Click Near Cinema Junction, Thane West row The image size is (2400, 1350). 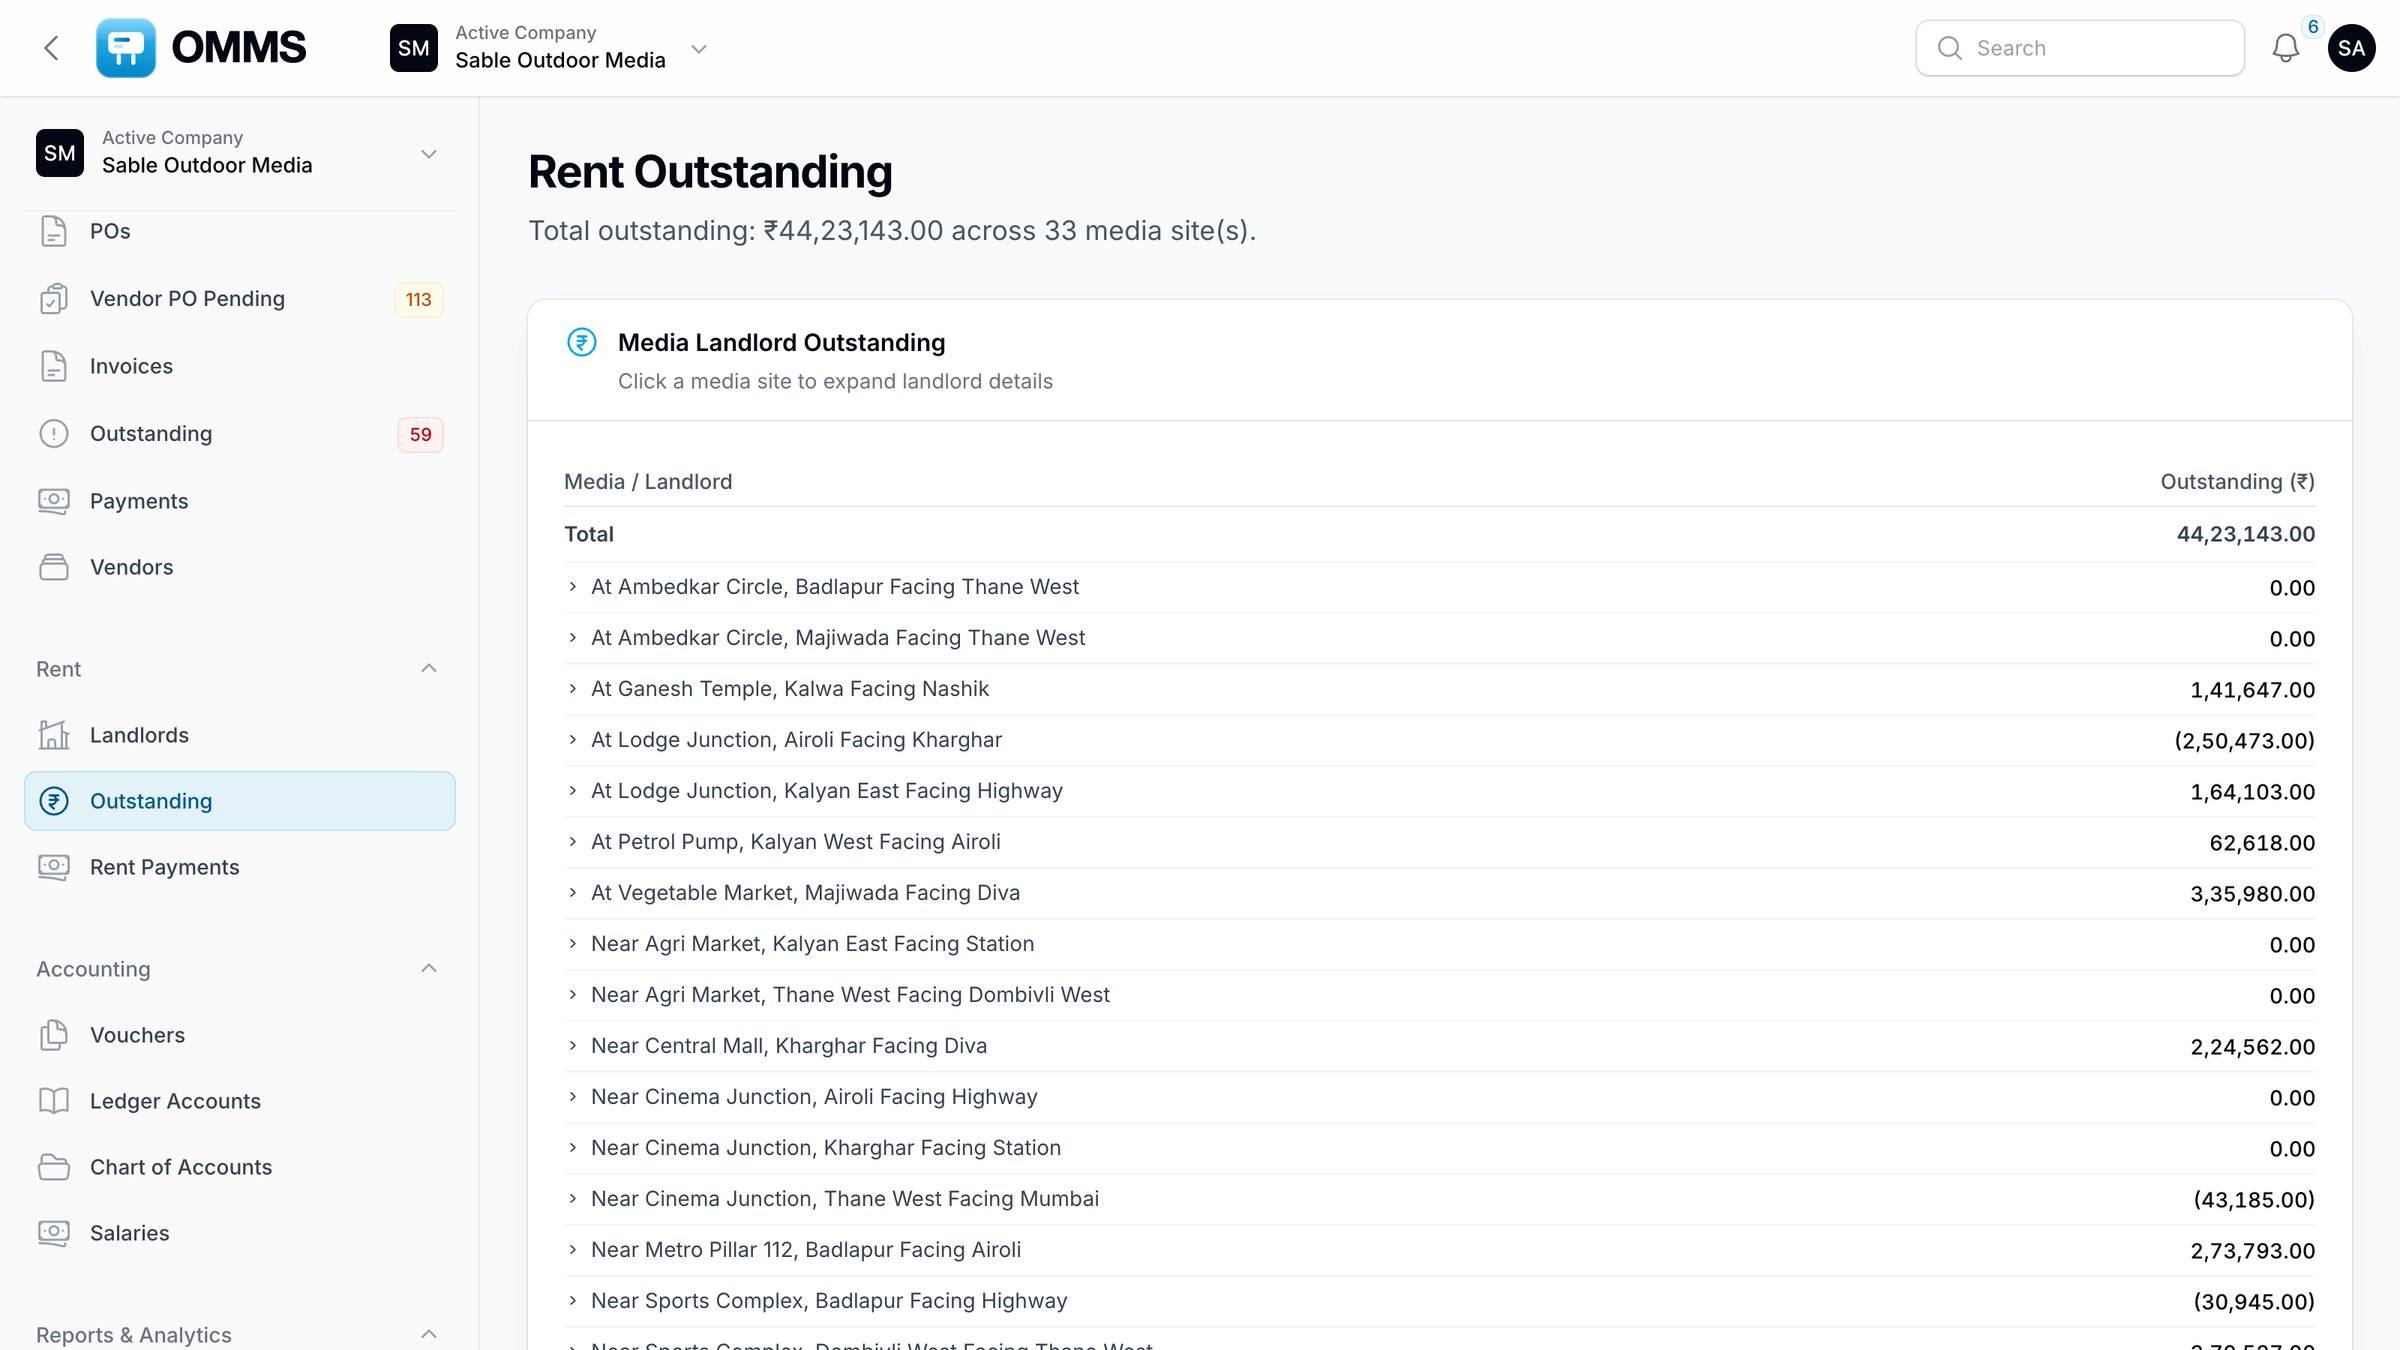coord(1439,1199)
